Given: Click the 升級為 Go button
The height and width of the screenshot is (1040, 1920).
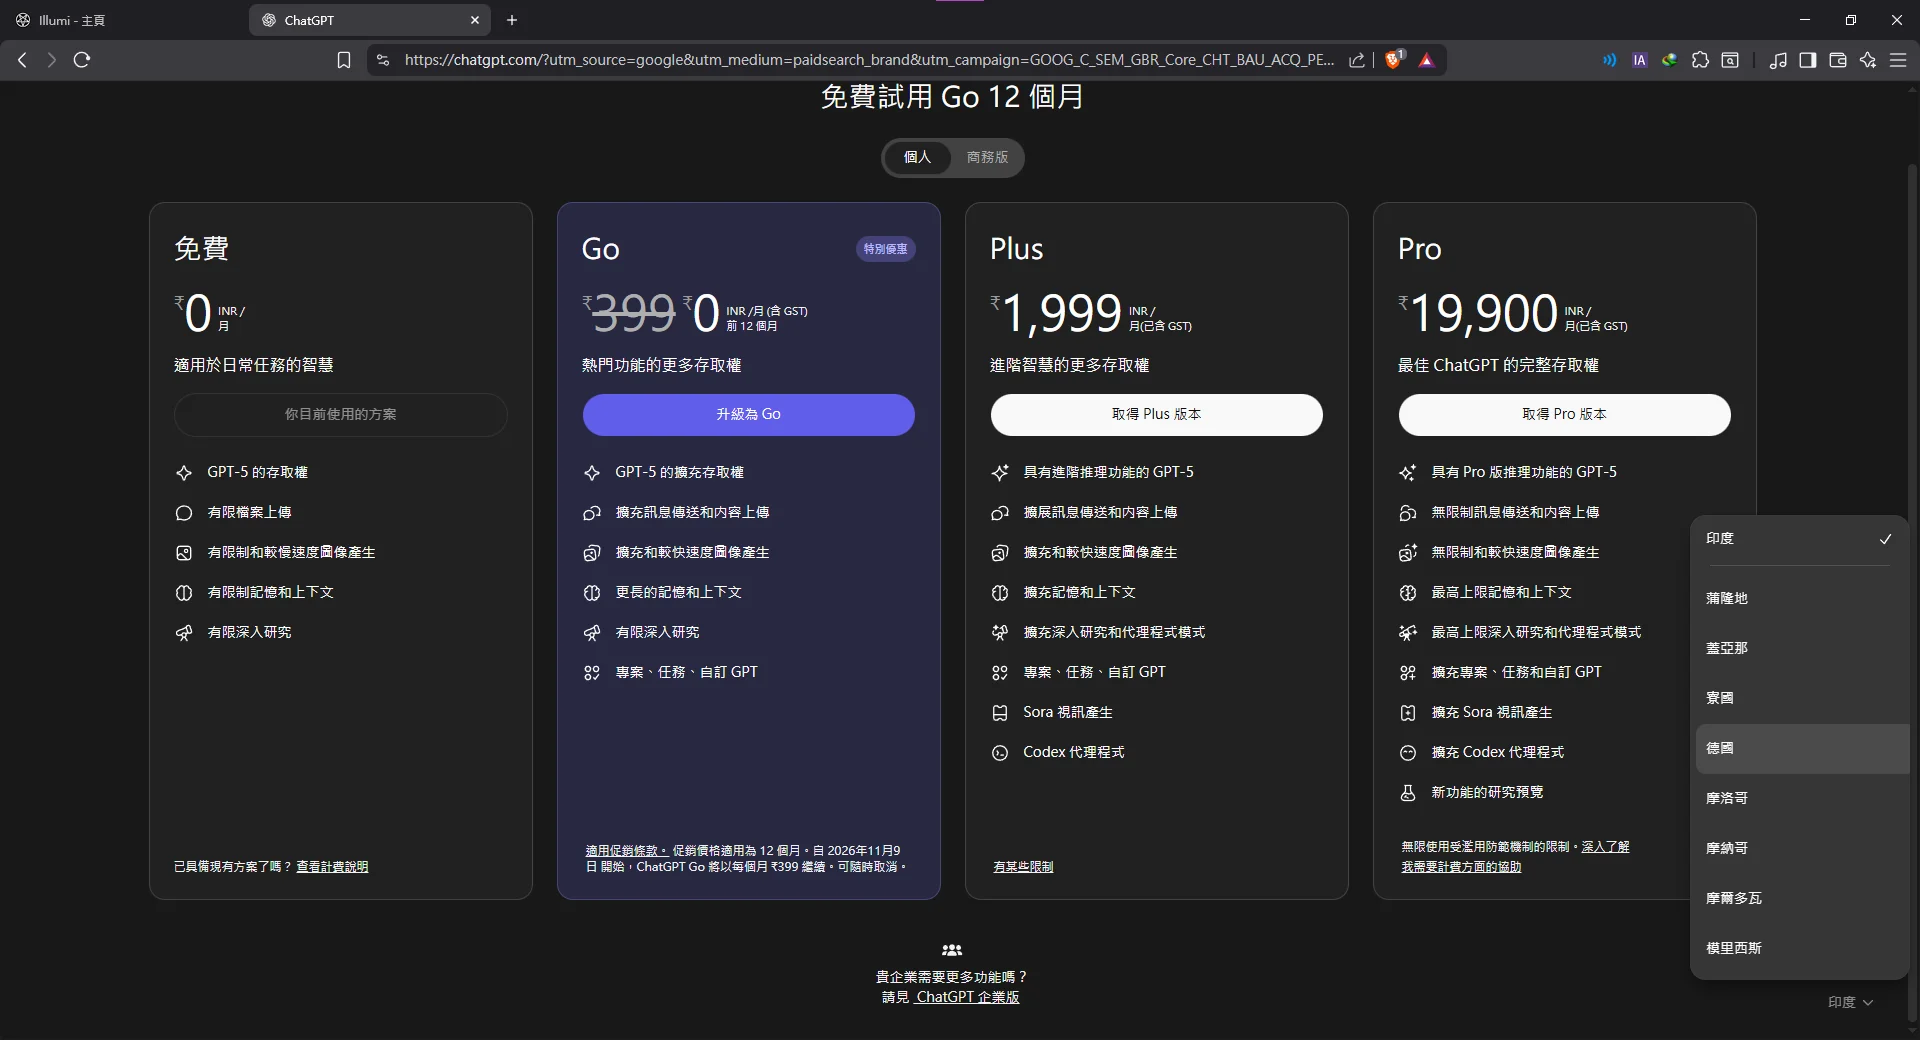Looking at the screenshot, I should (748, 414).
